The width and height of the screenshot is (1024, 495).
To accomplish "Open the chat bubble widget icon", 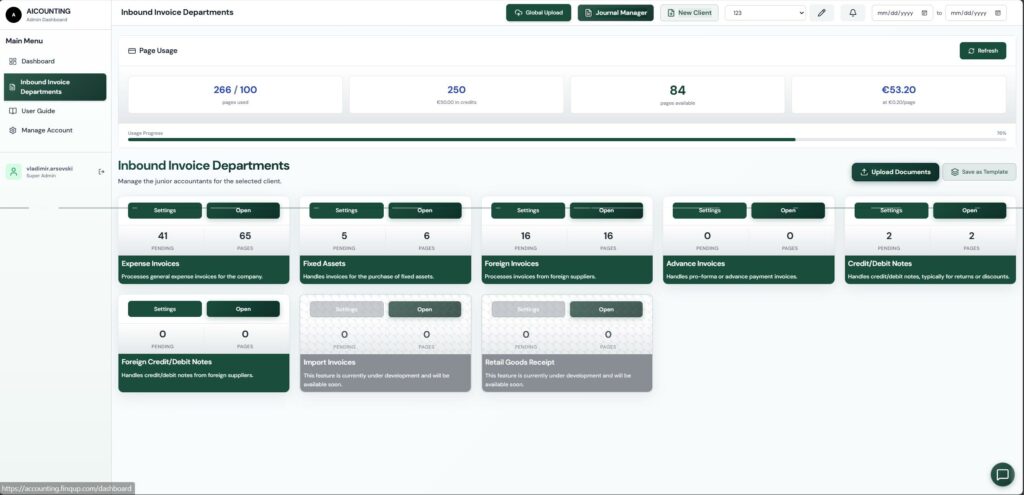I will [1001, 474].
